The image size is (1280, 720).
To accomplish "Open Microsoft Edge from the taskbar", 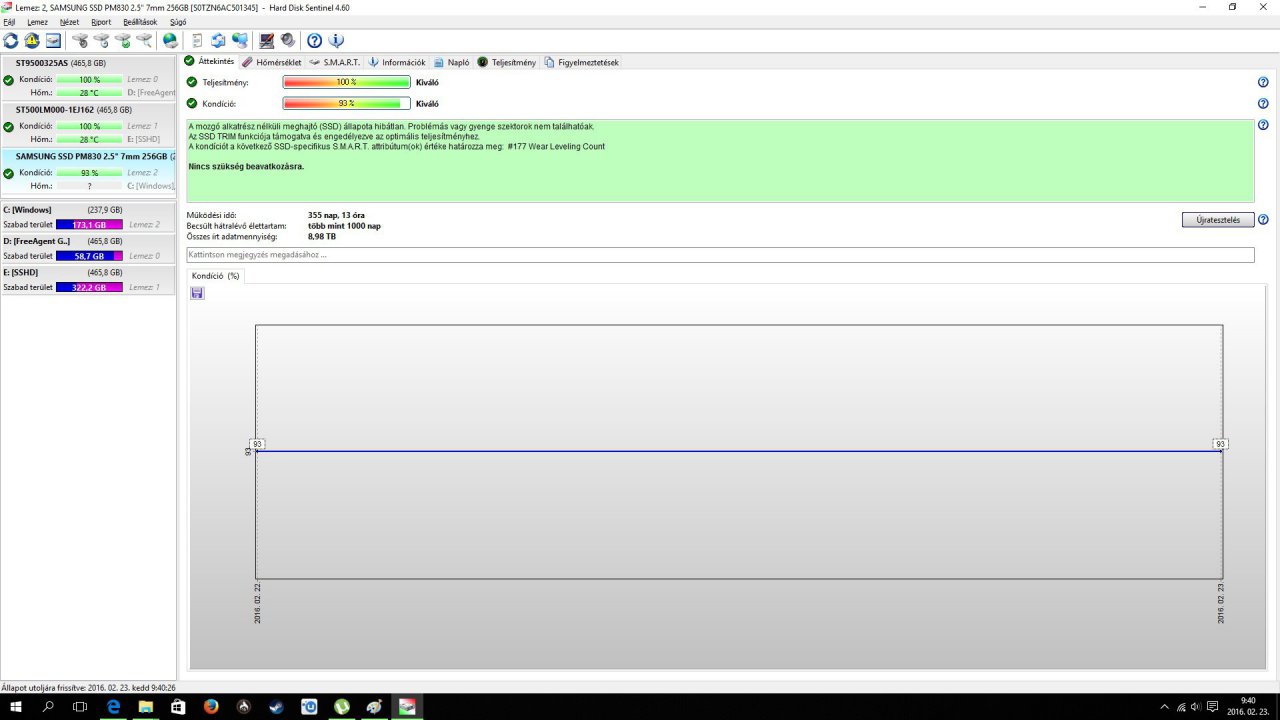I will click(112, 707).
